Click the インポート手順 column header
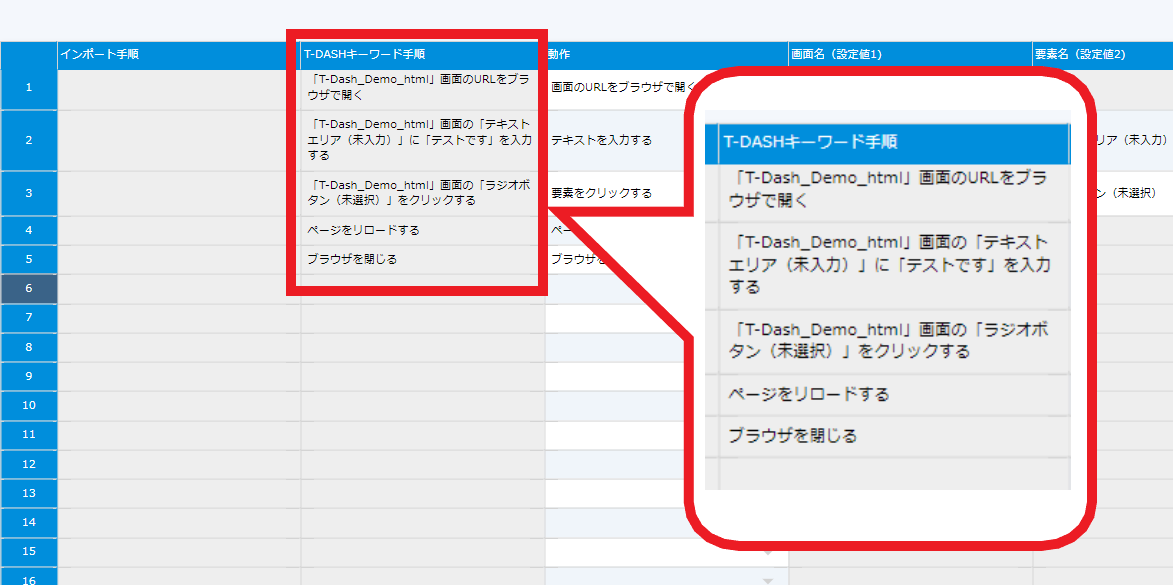The height and width of the screenshot is (585, 1173). [x=178, y=55]
